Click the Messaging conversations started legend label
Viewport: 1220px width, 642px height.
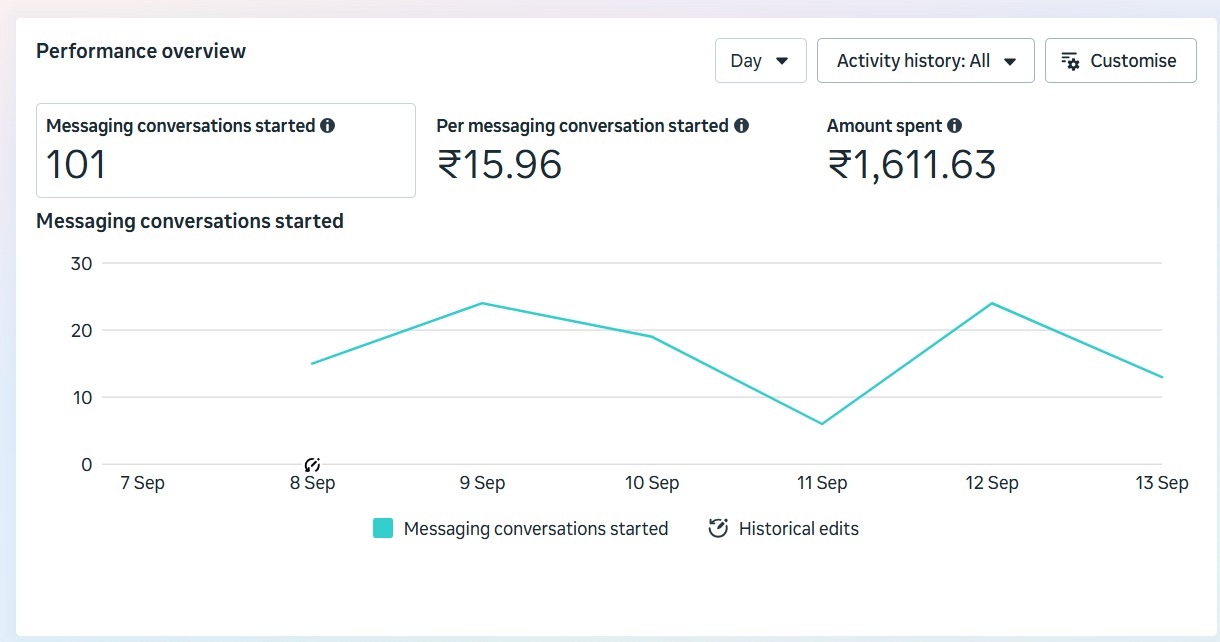click(536, 529)
